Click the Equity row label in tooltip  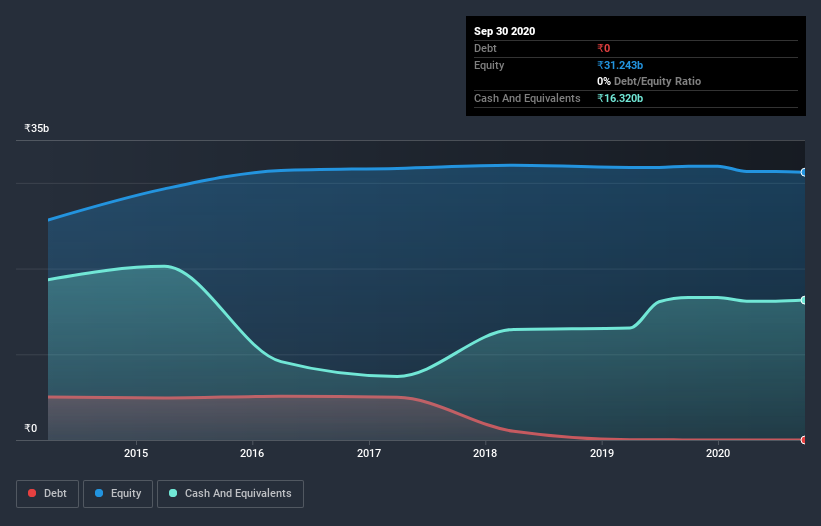click(x=489, y=65)
